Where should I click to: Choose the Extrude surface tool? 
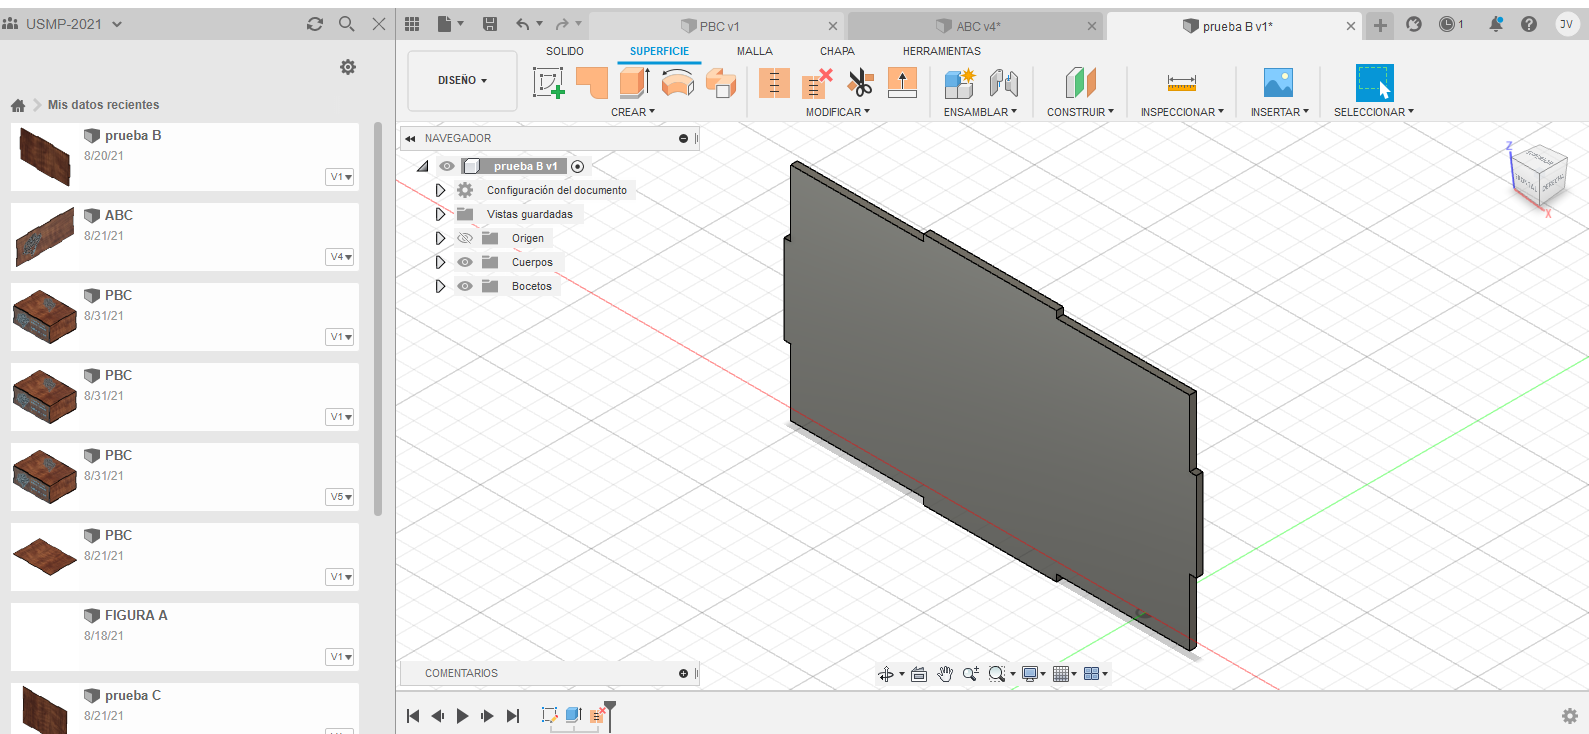click(635, 82)
